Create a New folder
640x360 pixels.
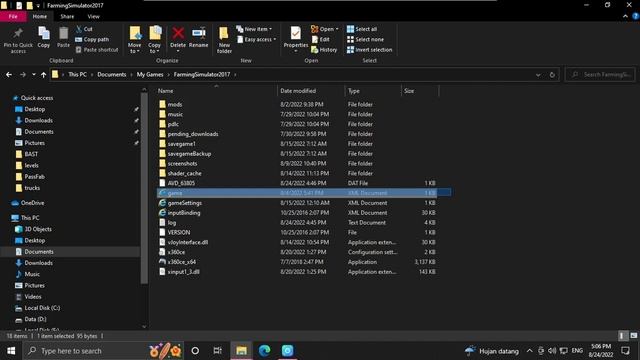(224, 40)
